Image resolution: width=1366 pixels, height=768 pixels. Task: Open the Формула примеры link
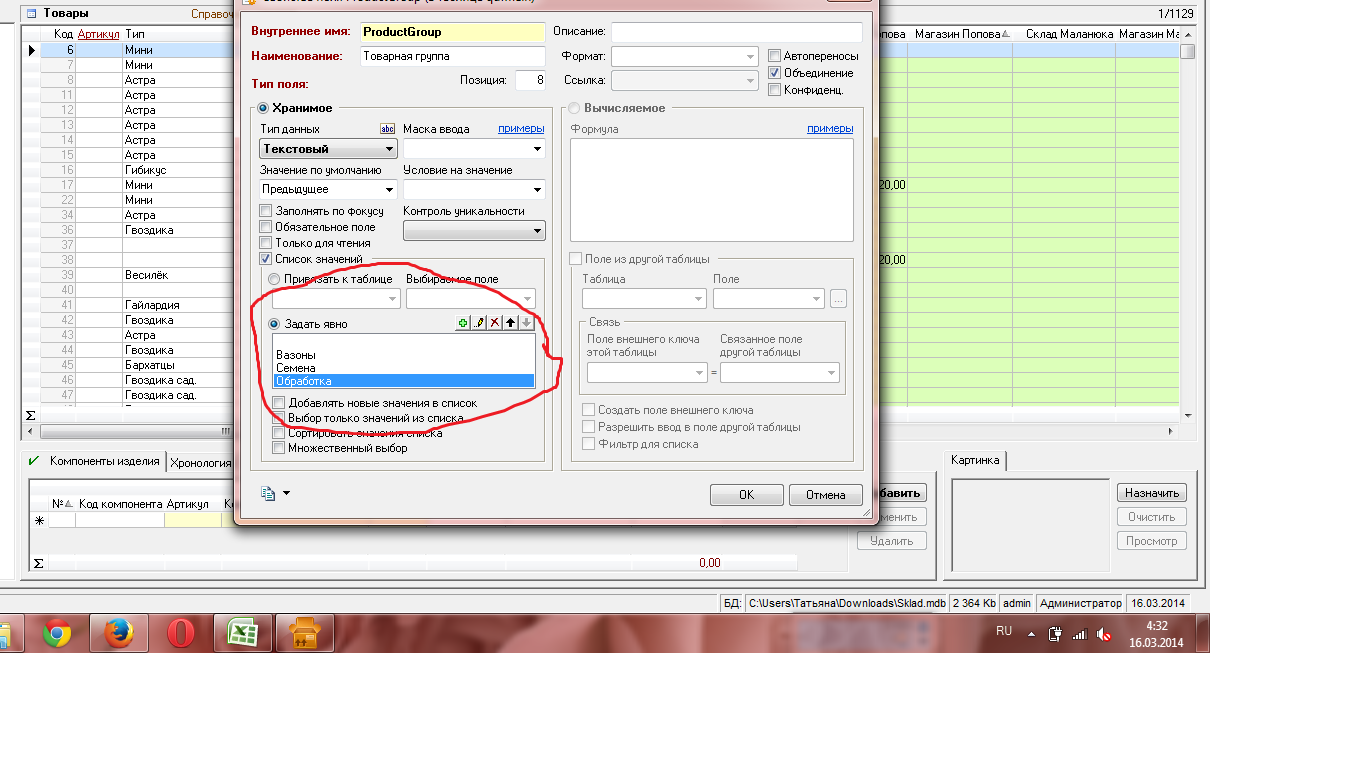(830, 129)
